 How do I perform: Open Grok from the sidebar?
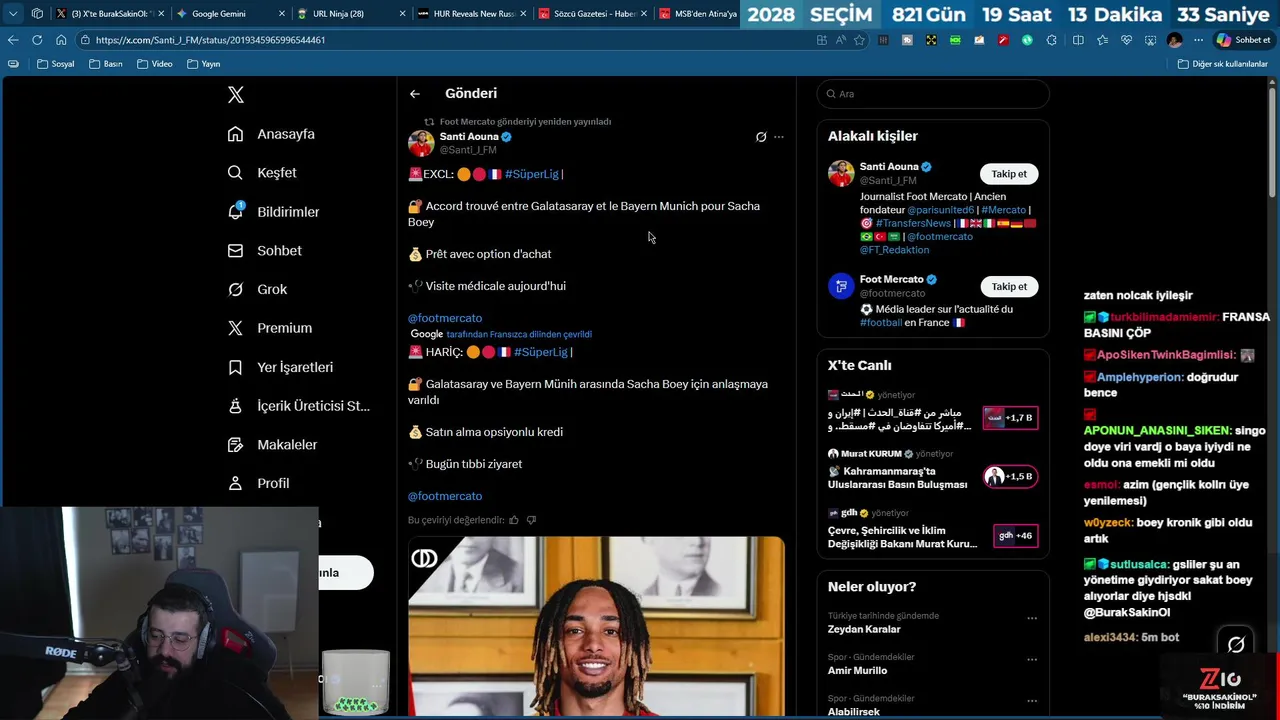pos(257,289)
